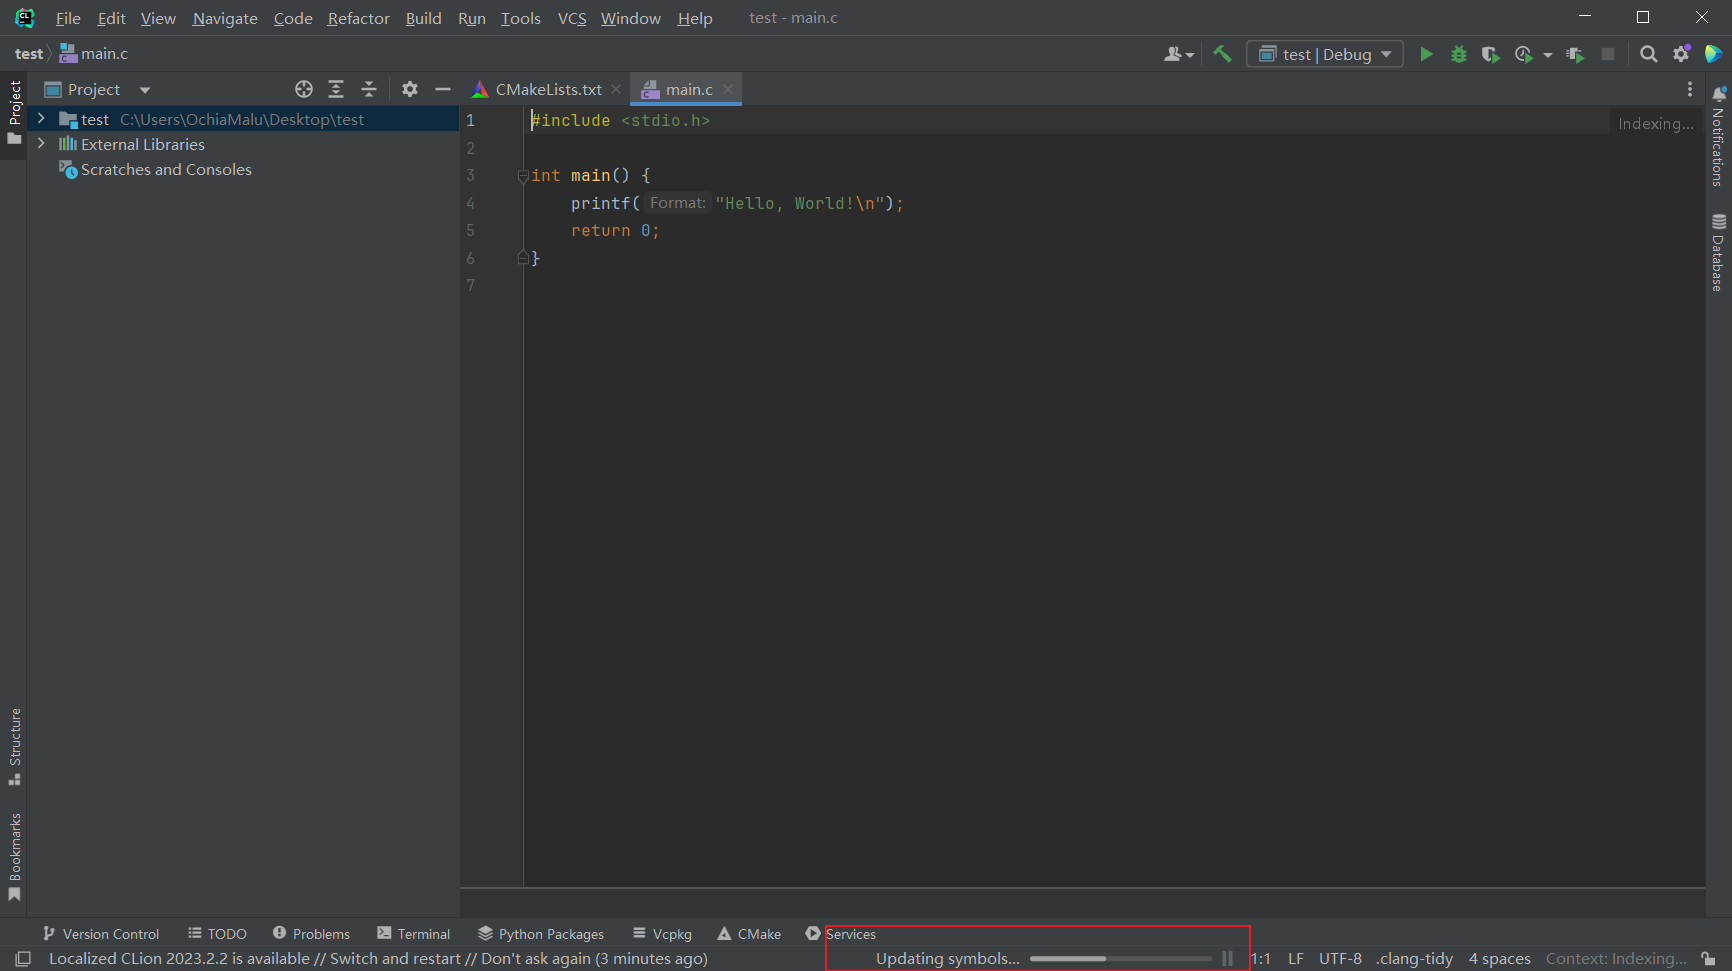Open the Build menu

[423, 18]
